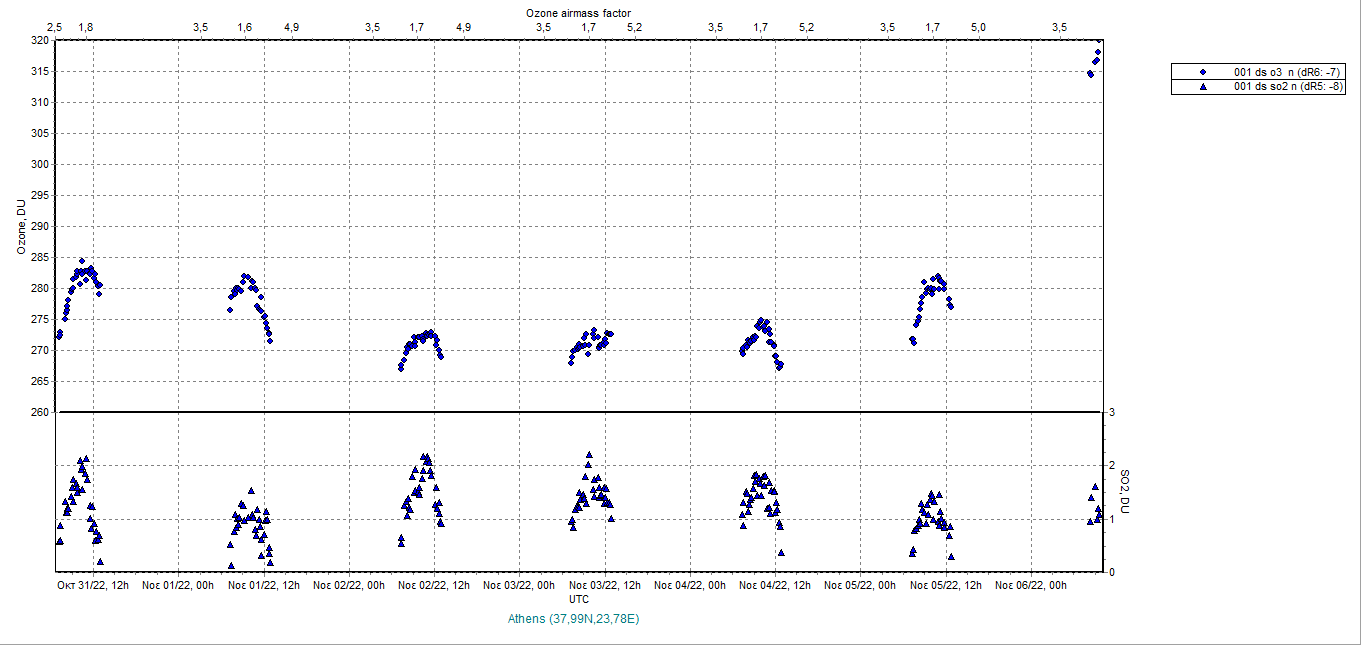Click the 'Νοε 03/22, 12h' time axis label
The height and width of the screenshot is (645, 1361).
(605, 584)
